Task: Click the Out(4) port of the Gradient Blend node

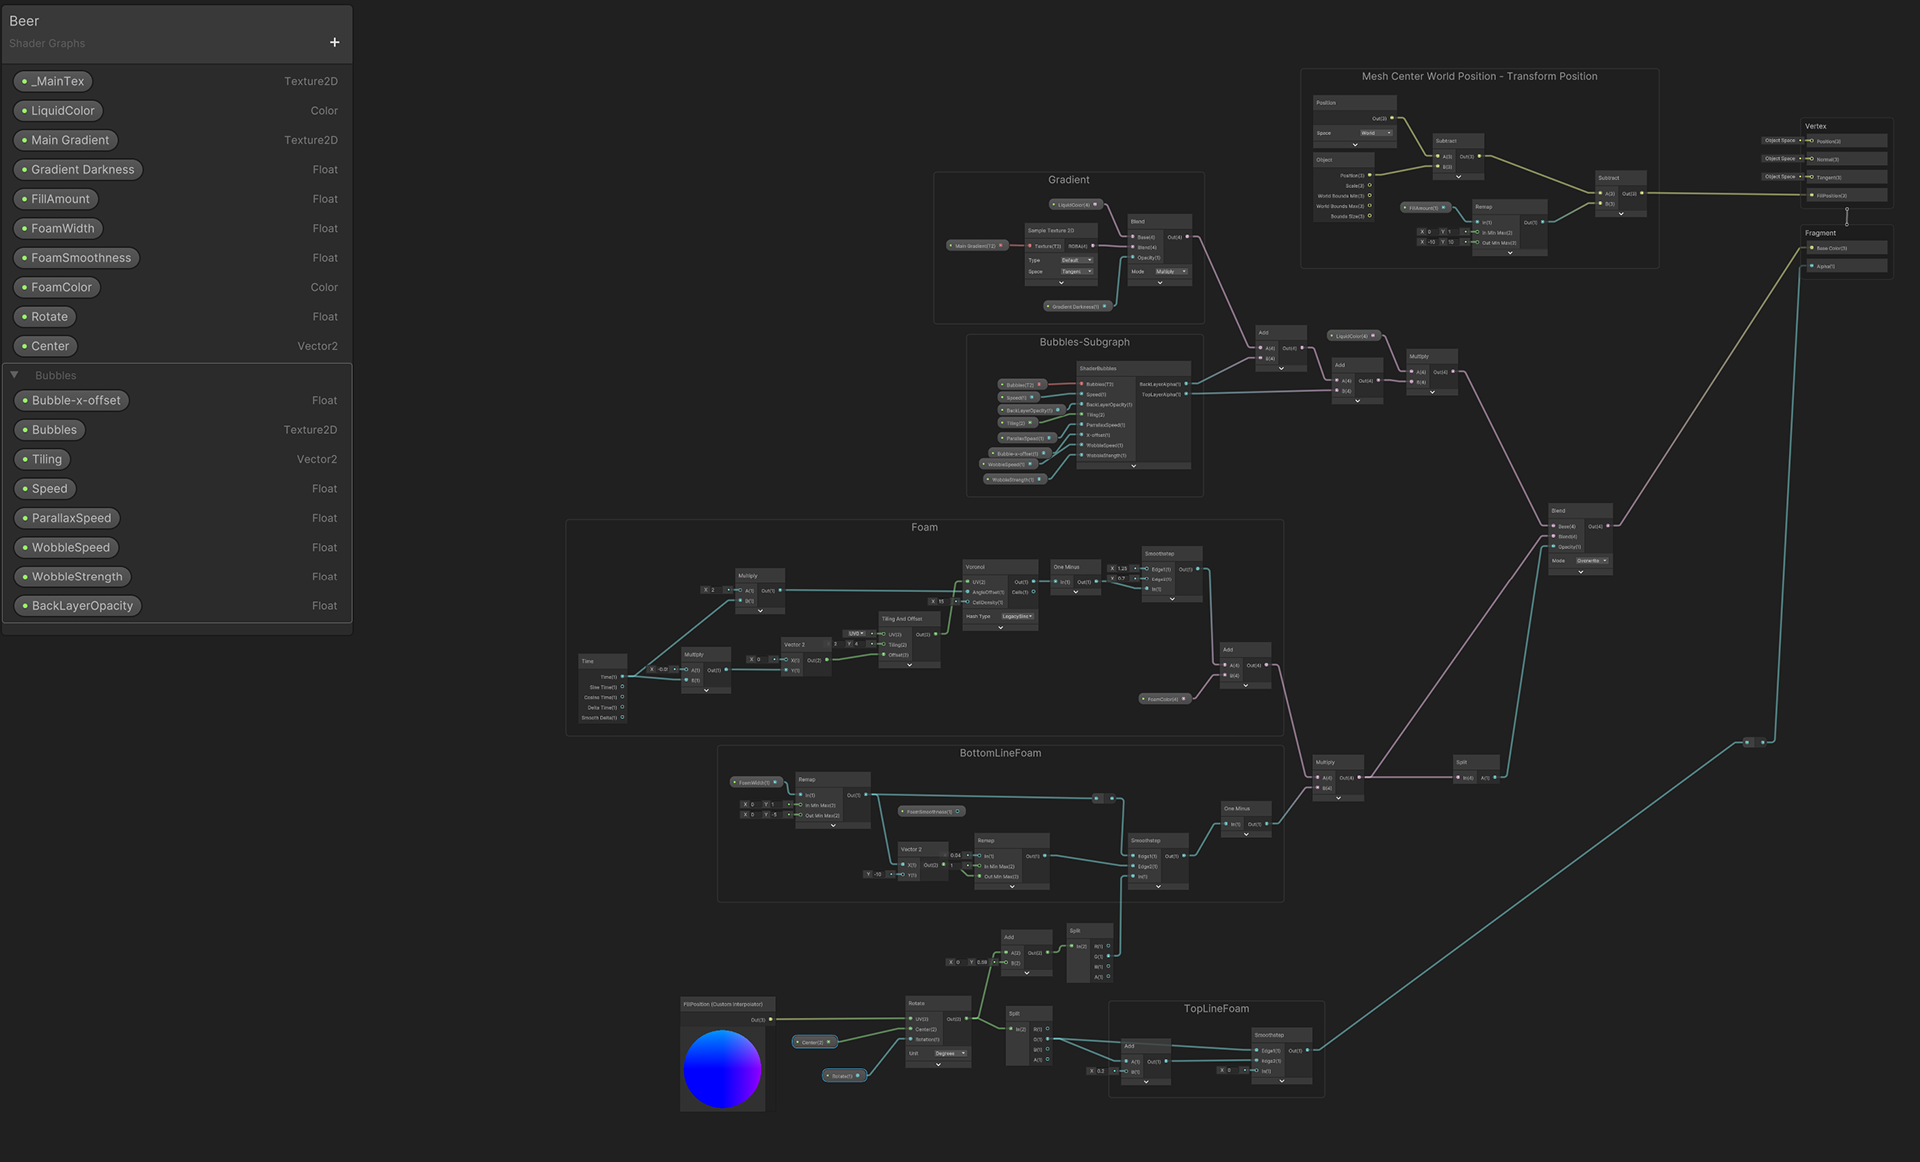Action: 1187,237
